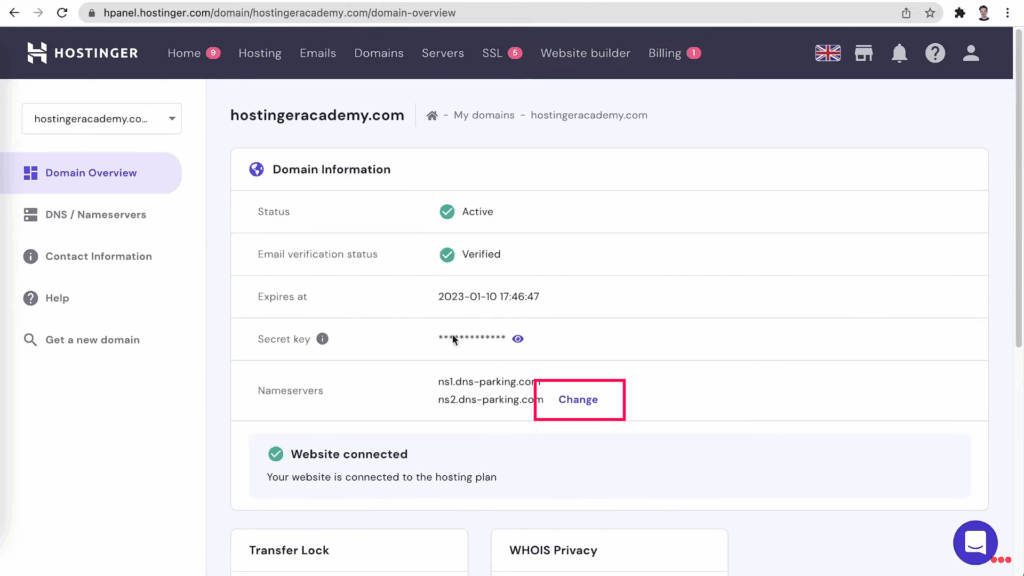This screenshot has width=1024, height=576.
Task: Click My domains breadcrumb link
Action: click(484, 115)
